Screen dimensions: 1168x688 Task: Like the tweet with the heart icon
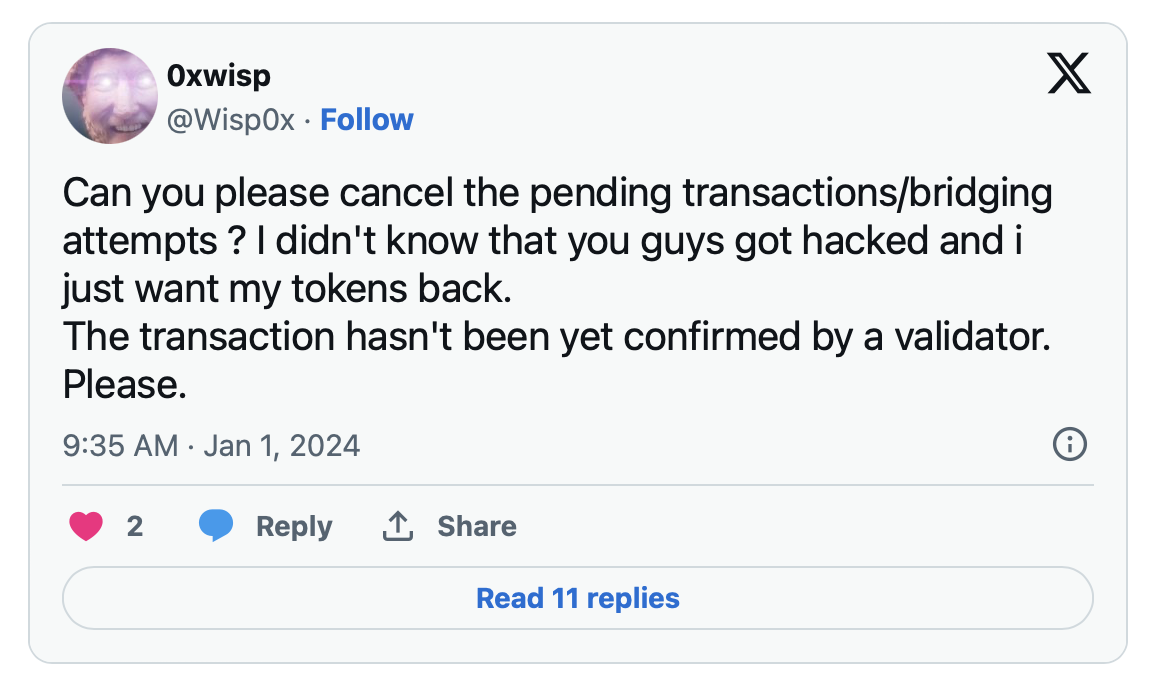pos(86,526)
